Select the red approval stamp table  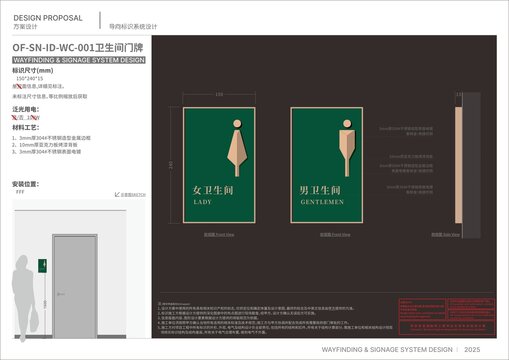click(447, 316)
